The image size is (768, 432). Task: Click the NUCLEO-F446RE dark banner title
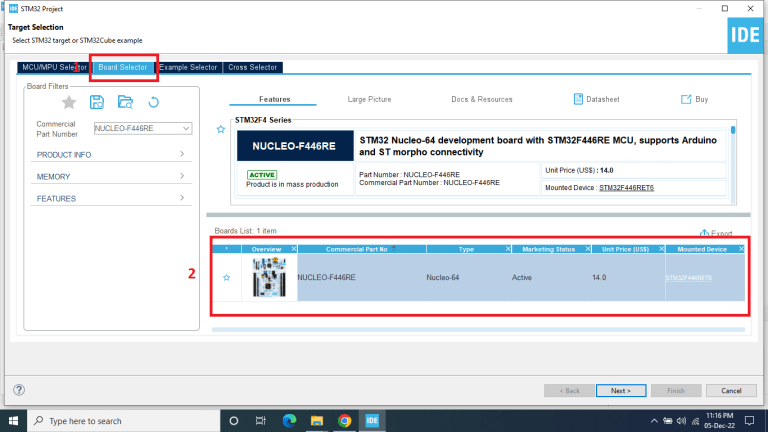coord(295,145)
